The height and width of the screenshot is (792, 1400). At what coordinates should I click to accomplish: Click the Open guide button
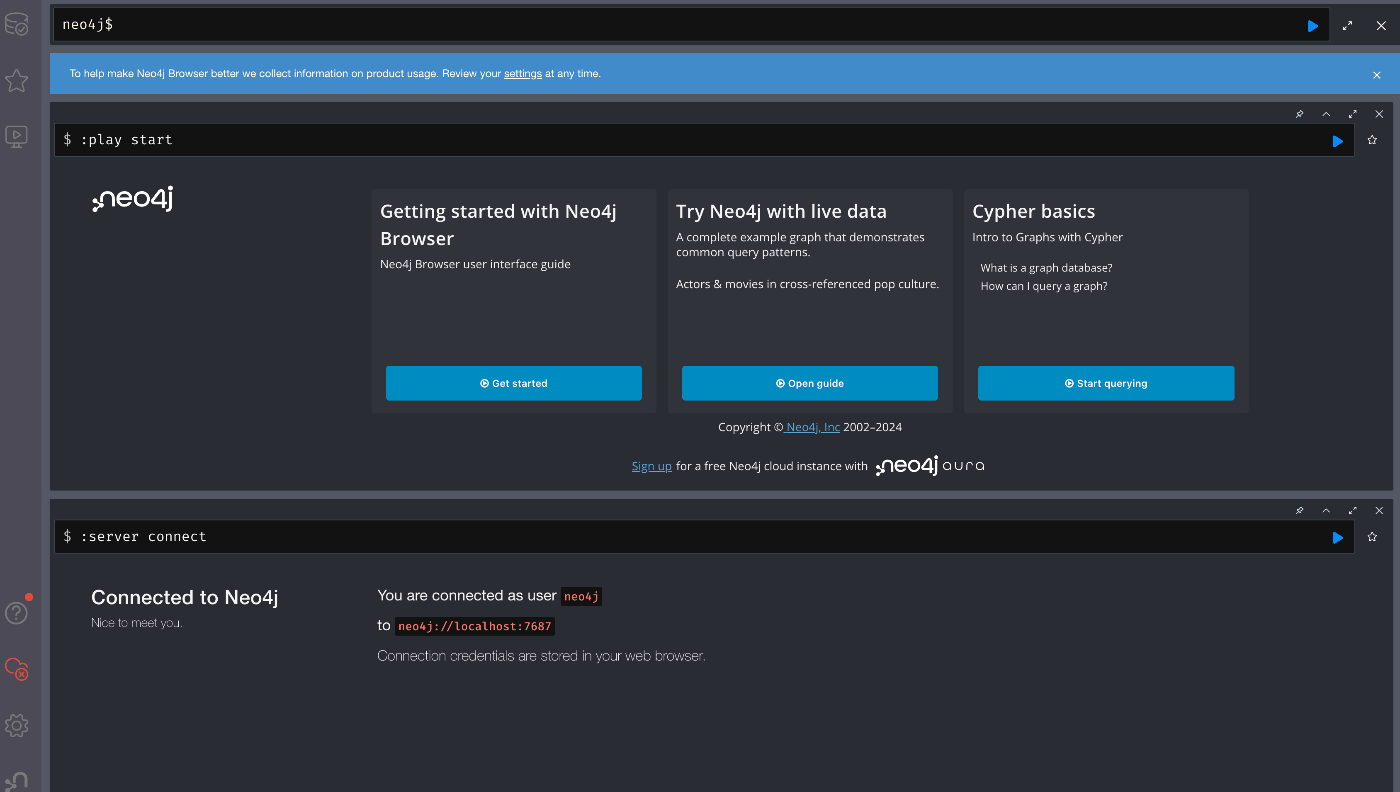coord(810,383)
